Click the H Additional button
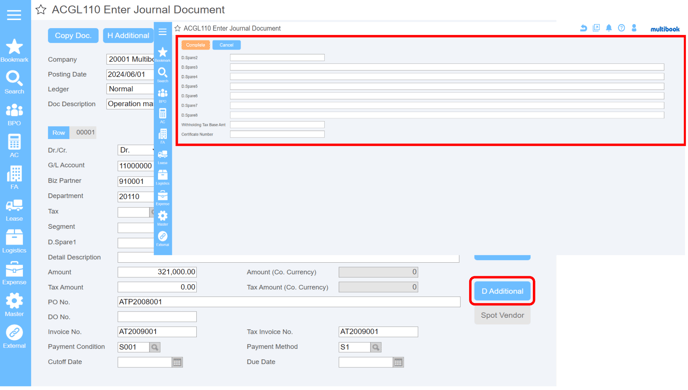Image resolution: width=688 pixels, height=390 pixels. click(x=128, y=36)
